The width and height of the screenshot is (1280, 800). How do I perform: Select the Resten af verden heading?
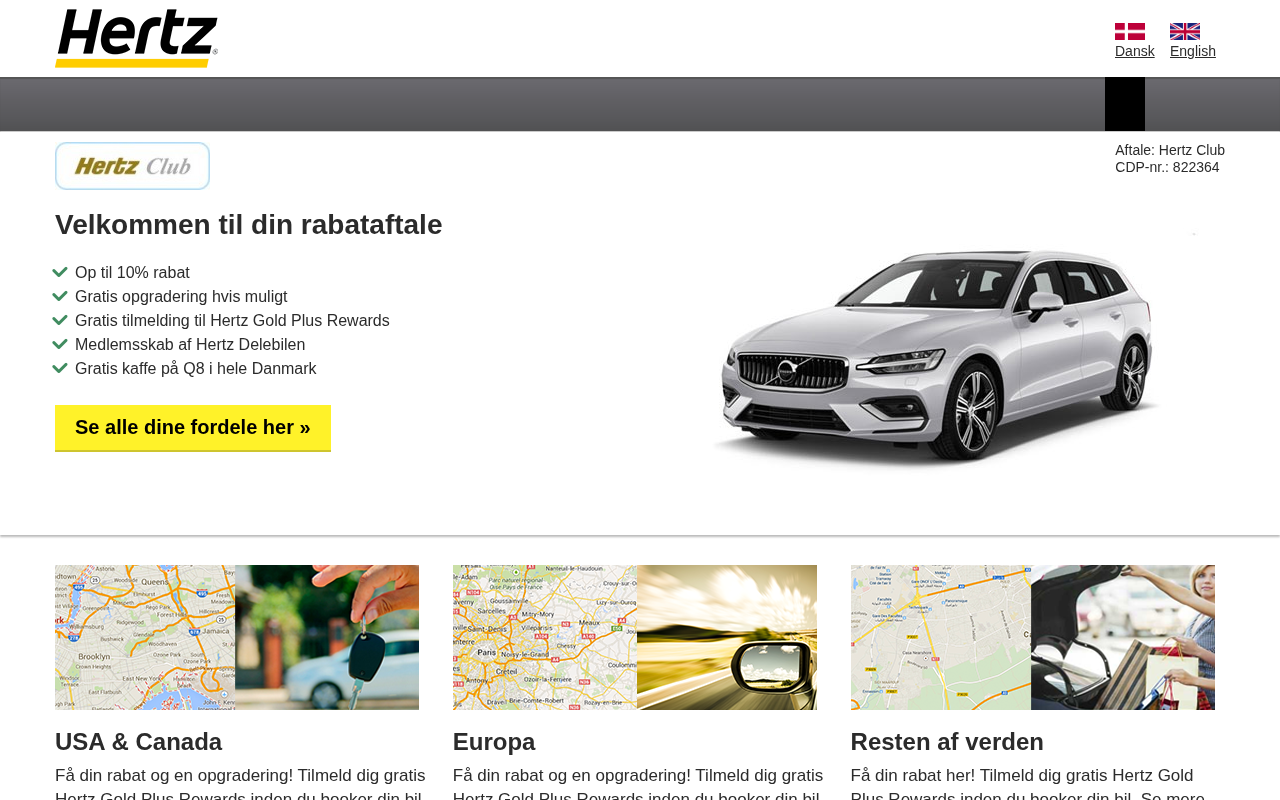point(947,742)
